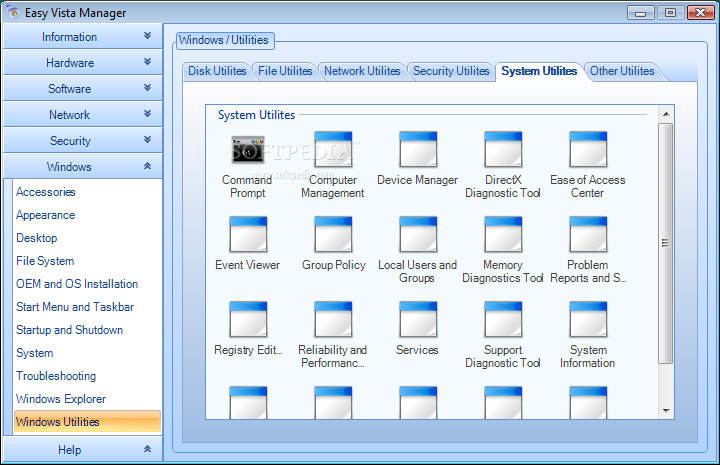Launch the Command Prompt utility icon
The width and height of the screenshot is (720, 465).
pos(248,150)
